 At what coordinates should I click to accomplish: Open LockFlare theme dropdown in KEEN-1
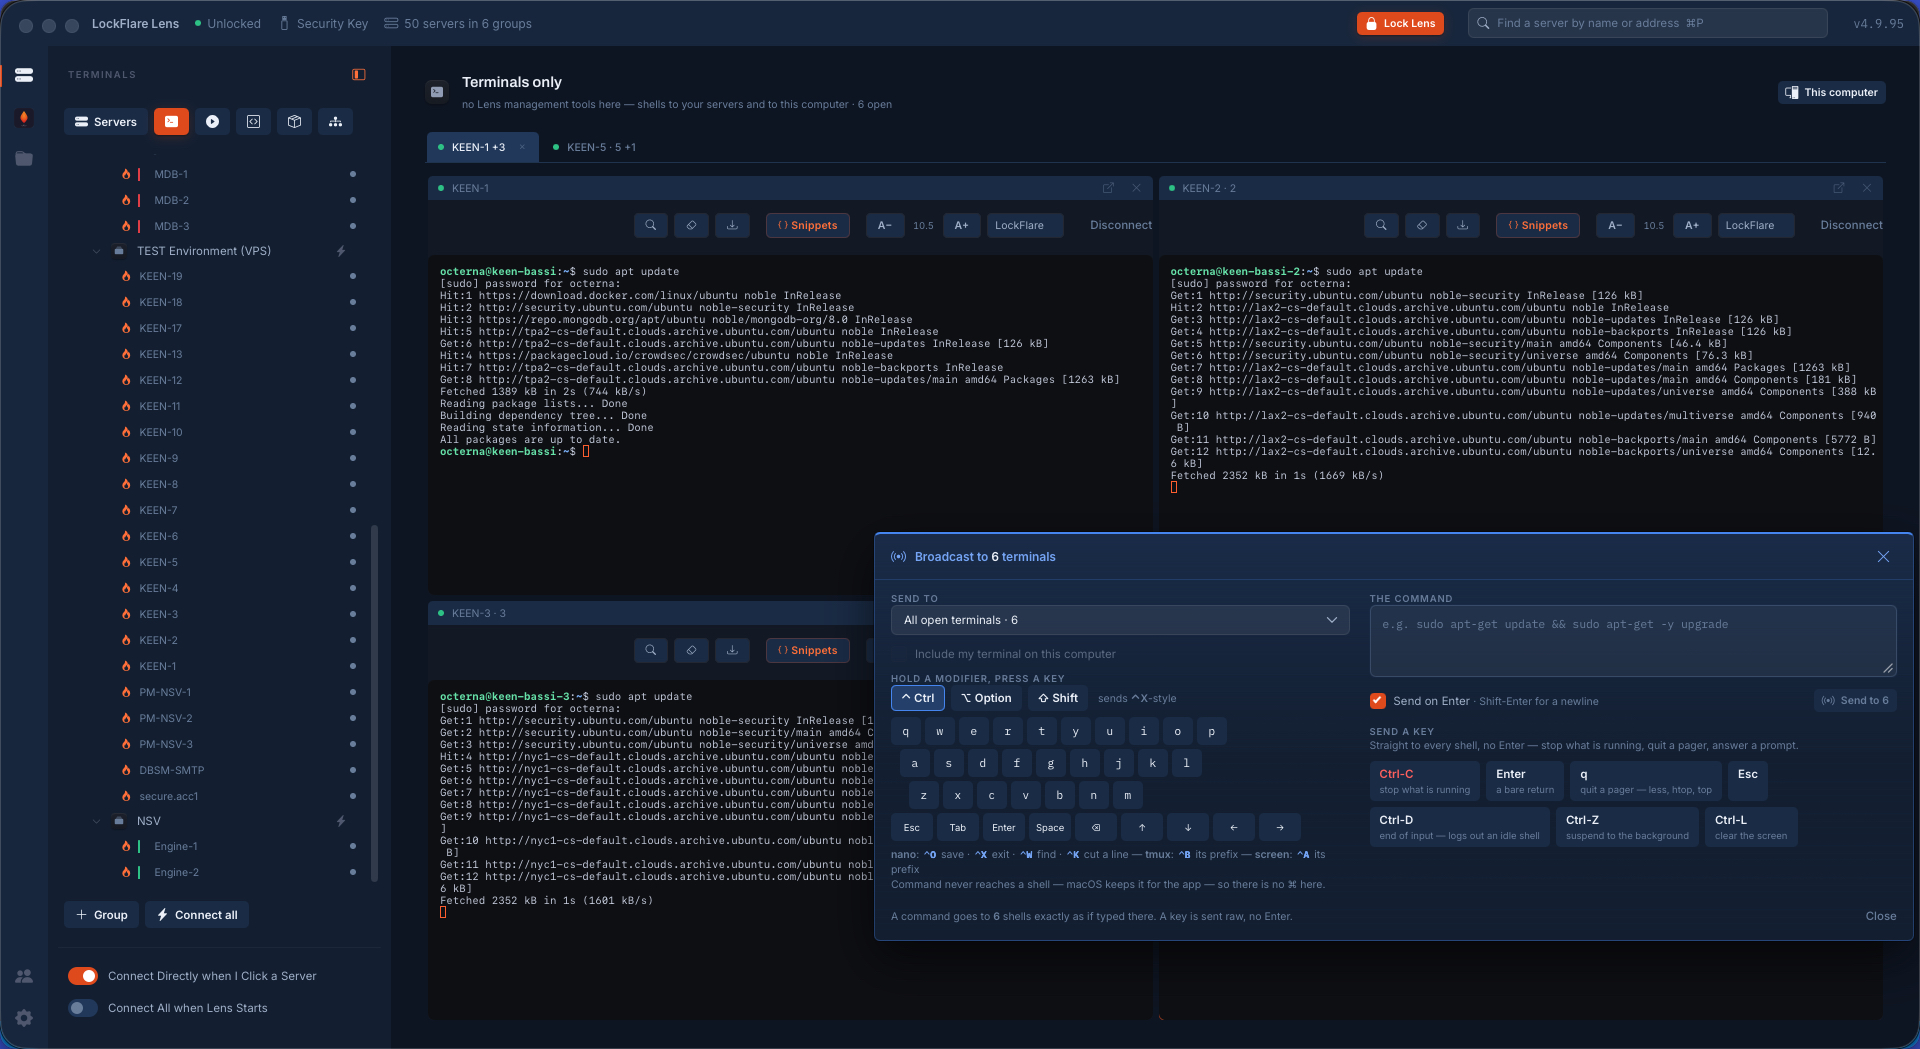click(x=1025, y=226)
